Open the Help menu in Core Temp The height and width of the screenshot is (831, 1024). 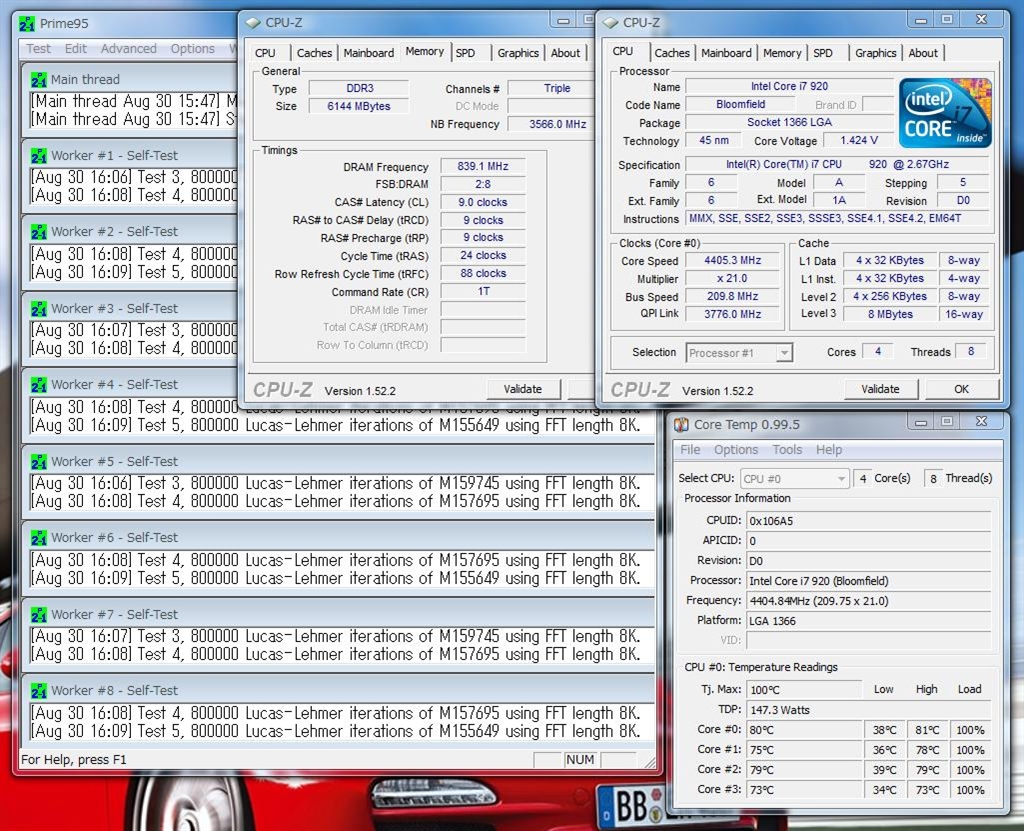point(829,450)
